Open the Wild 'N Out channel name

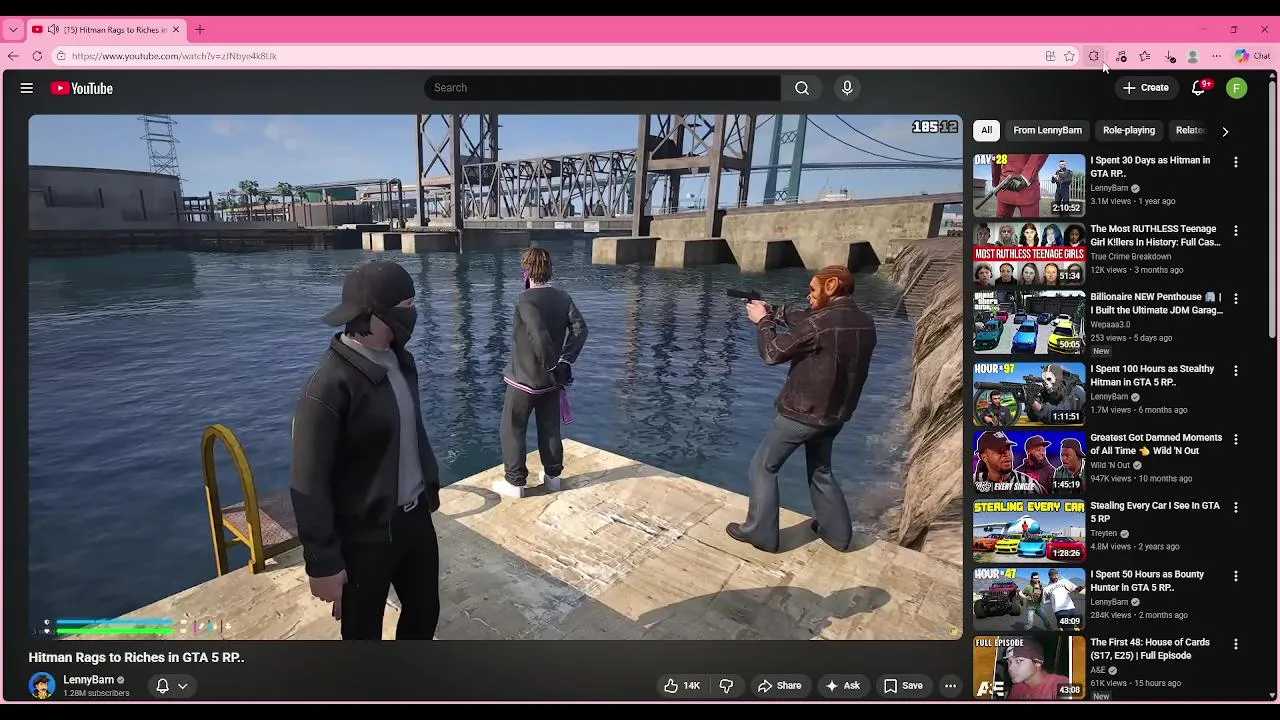coord(1110,465)
